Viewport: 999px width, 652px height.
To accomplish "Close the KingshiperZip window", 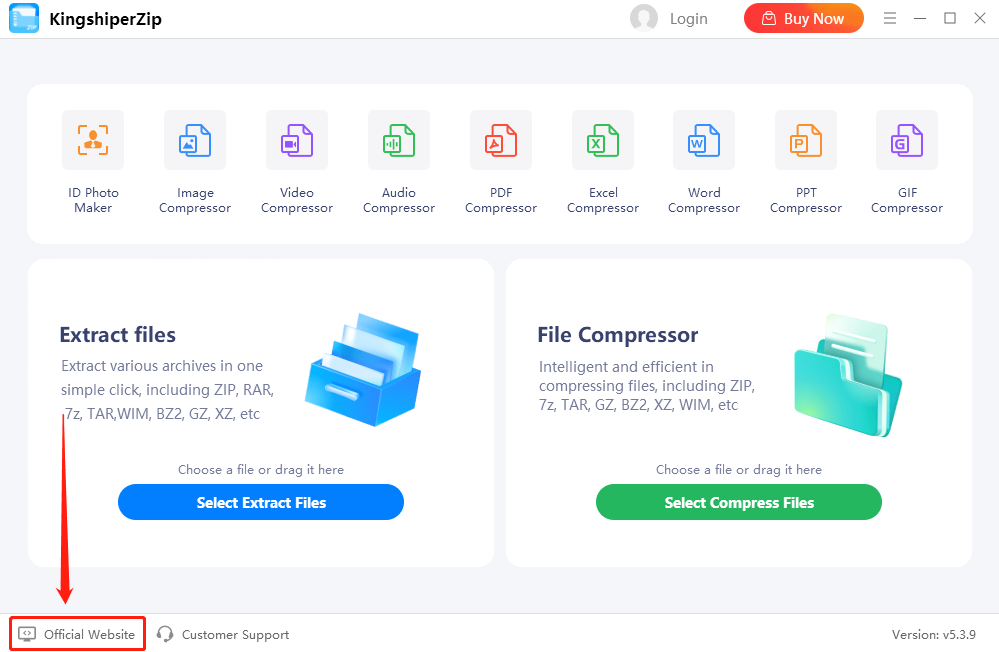I will point(980,18).
